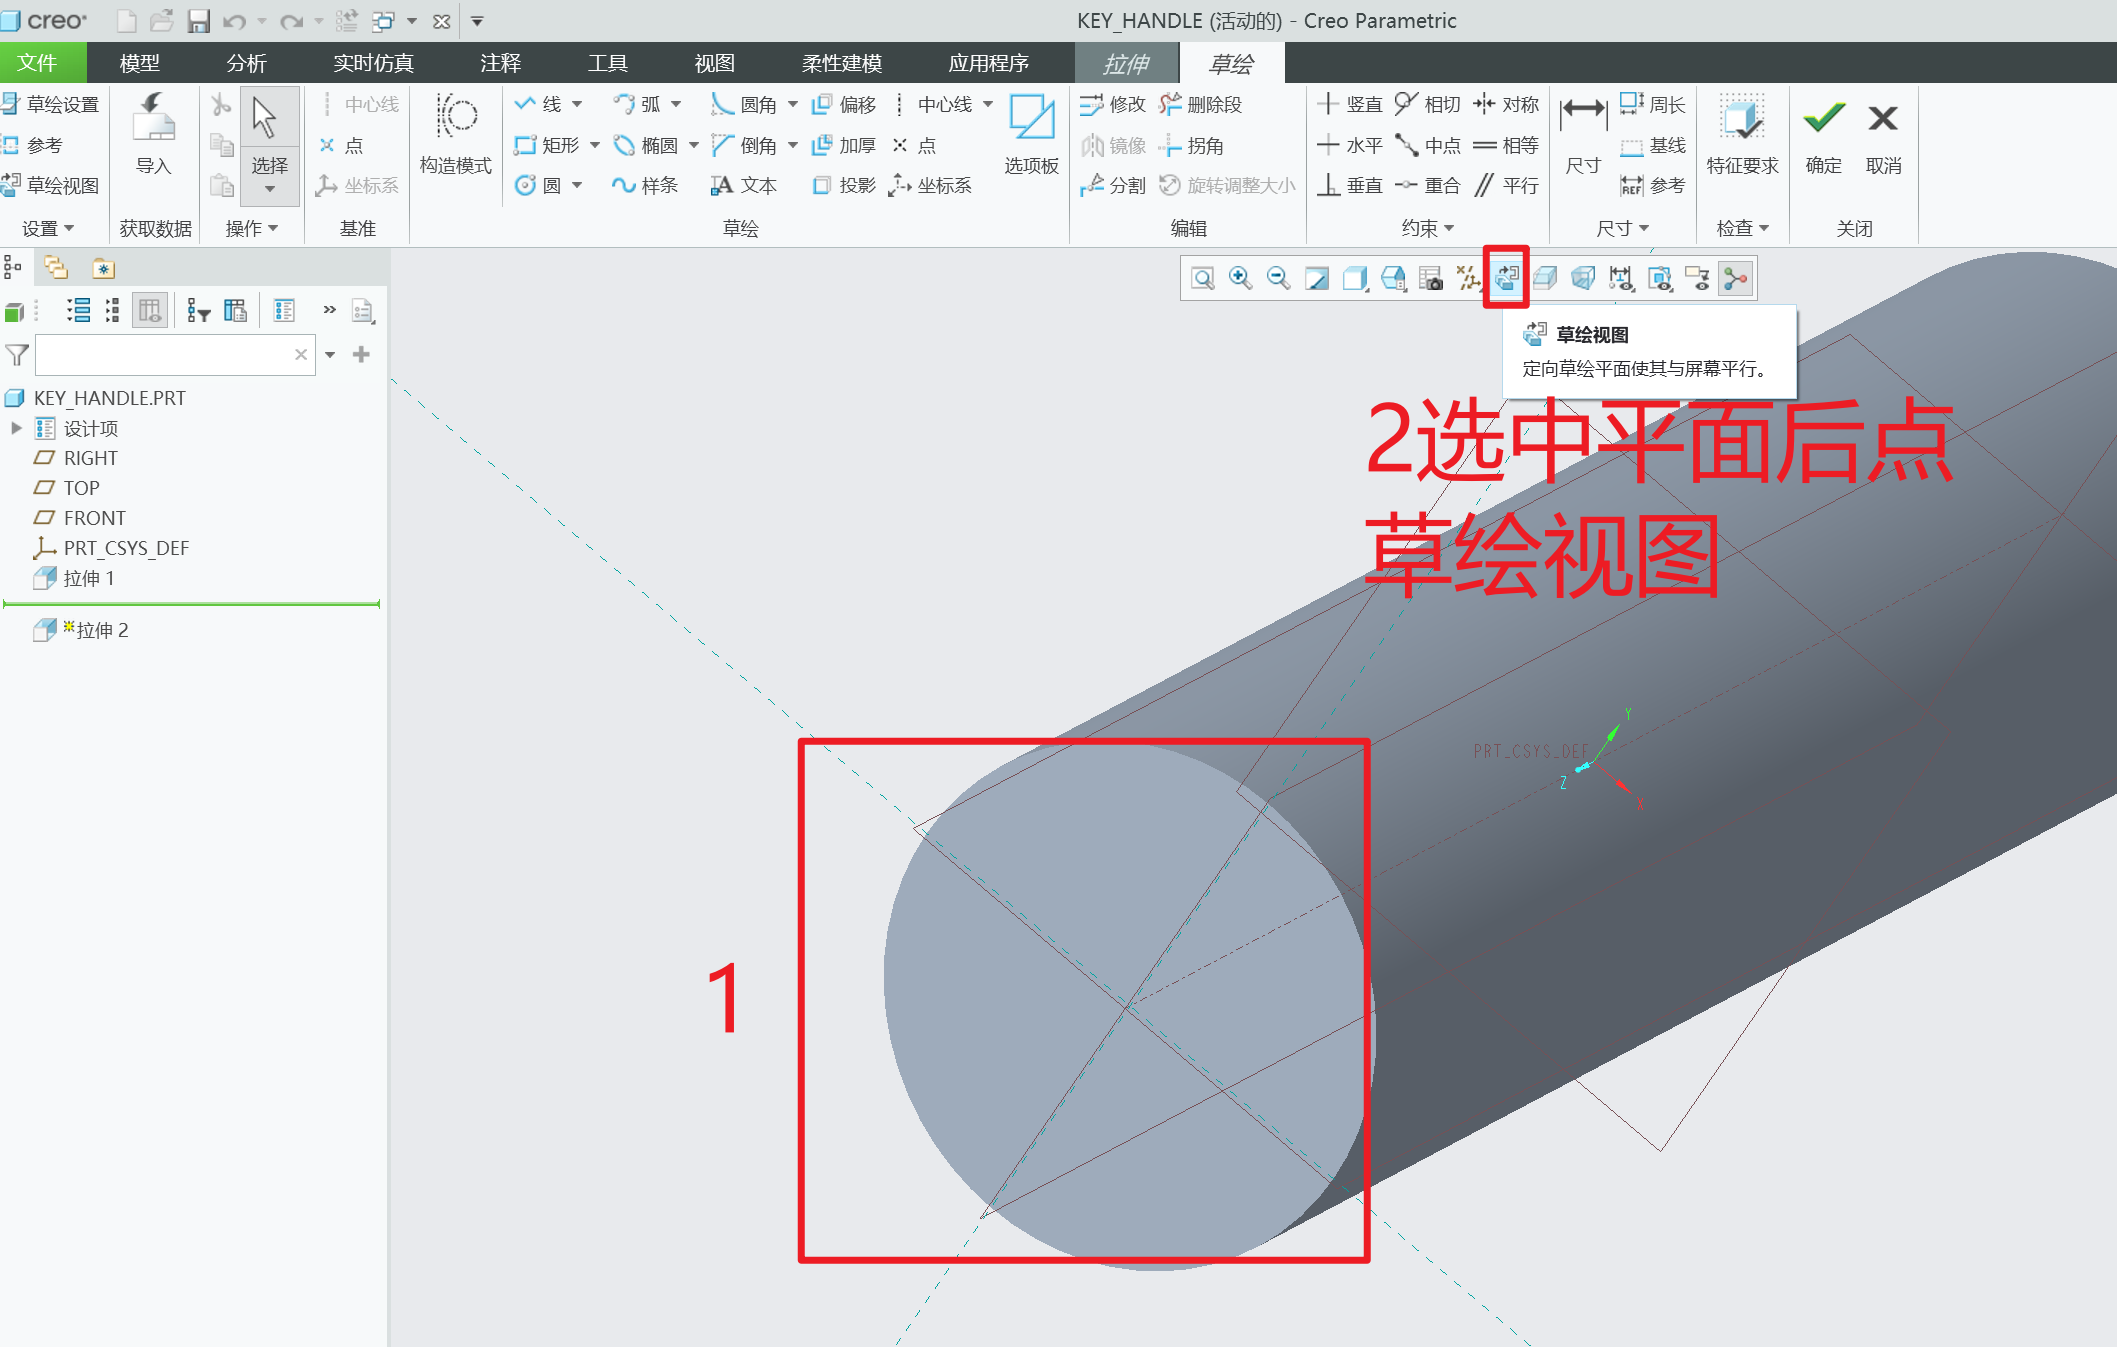The height and width of the screenshot is (1347, 2117).
Task: Click the Sketch View icon in the graphics toolbar
Action: point(1508,278)
